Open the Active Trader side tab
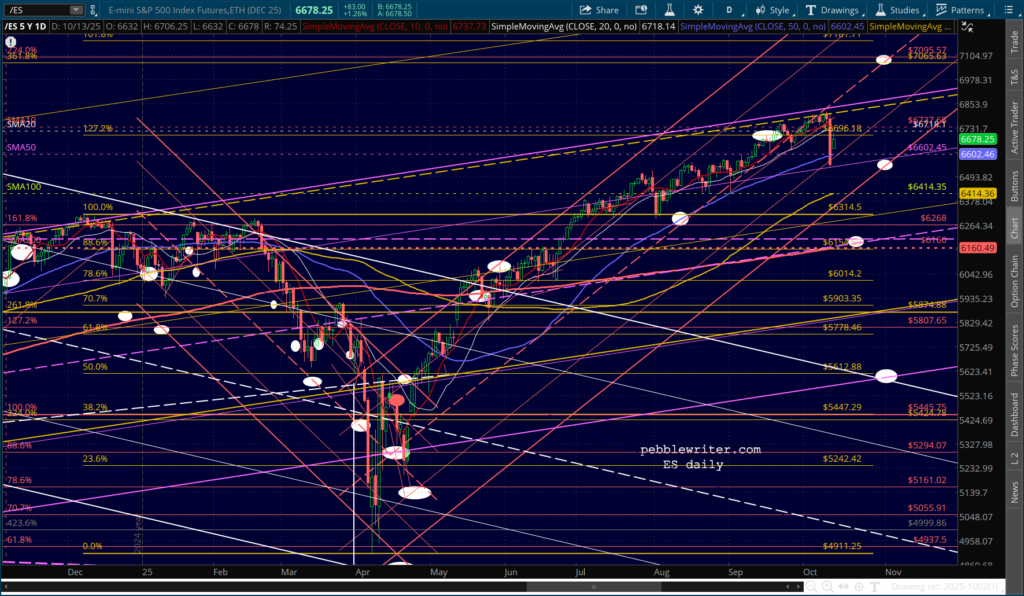 click(1014, 127)
